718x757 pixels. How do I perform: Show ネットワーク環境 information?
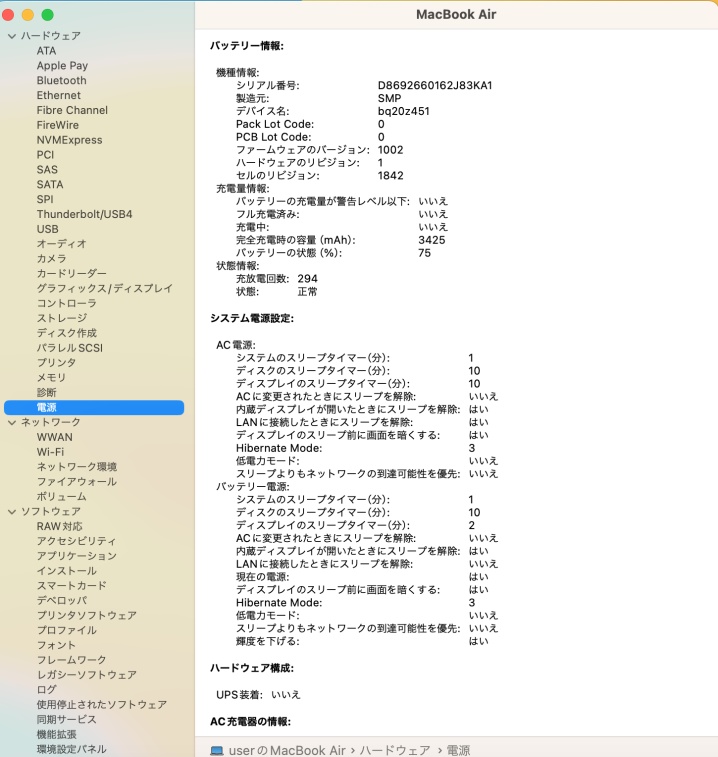tap(77, 467)
